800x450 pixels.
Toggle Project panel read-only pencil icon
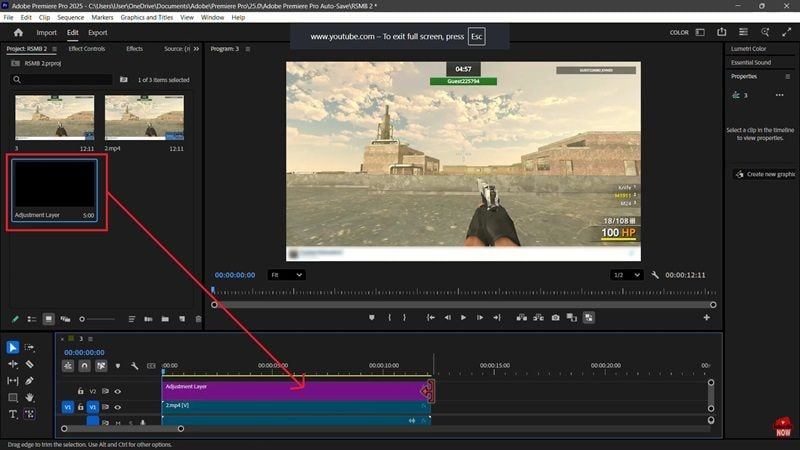point(15,319)
